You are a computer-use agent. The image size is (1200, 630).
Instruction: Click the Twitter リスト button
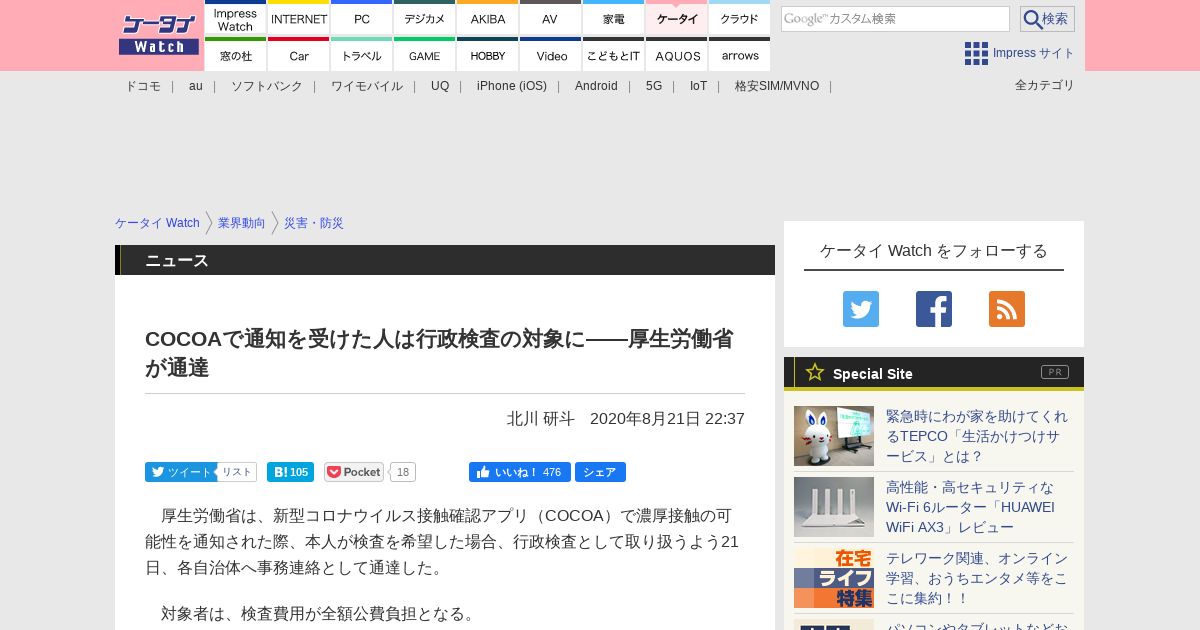point(237,472)
